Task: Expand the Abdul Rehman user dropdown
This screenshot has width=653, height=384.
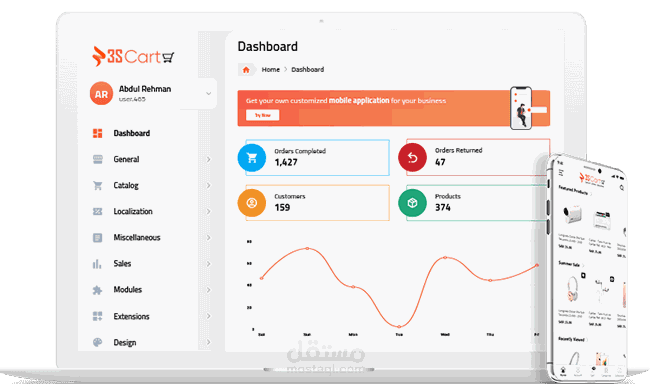Action: (x=209, y=94)
